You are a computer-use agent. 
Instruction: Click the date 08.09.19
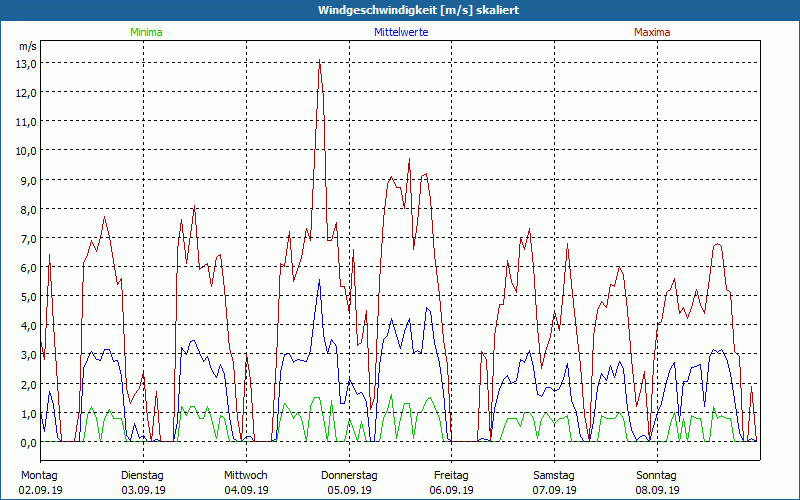(x=657, y=490)
